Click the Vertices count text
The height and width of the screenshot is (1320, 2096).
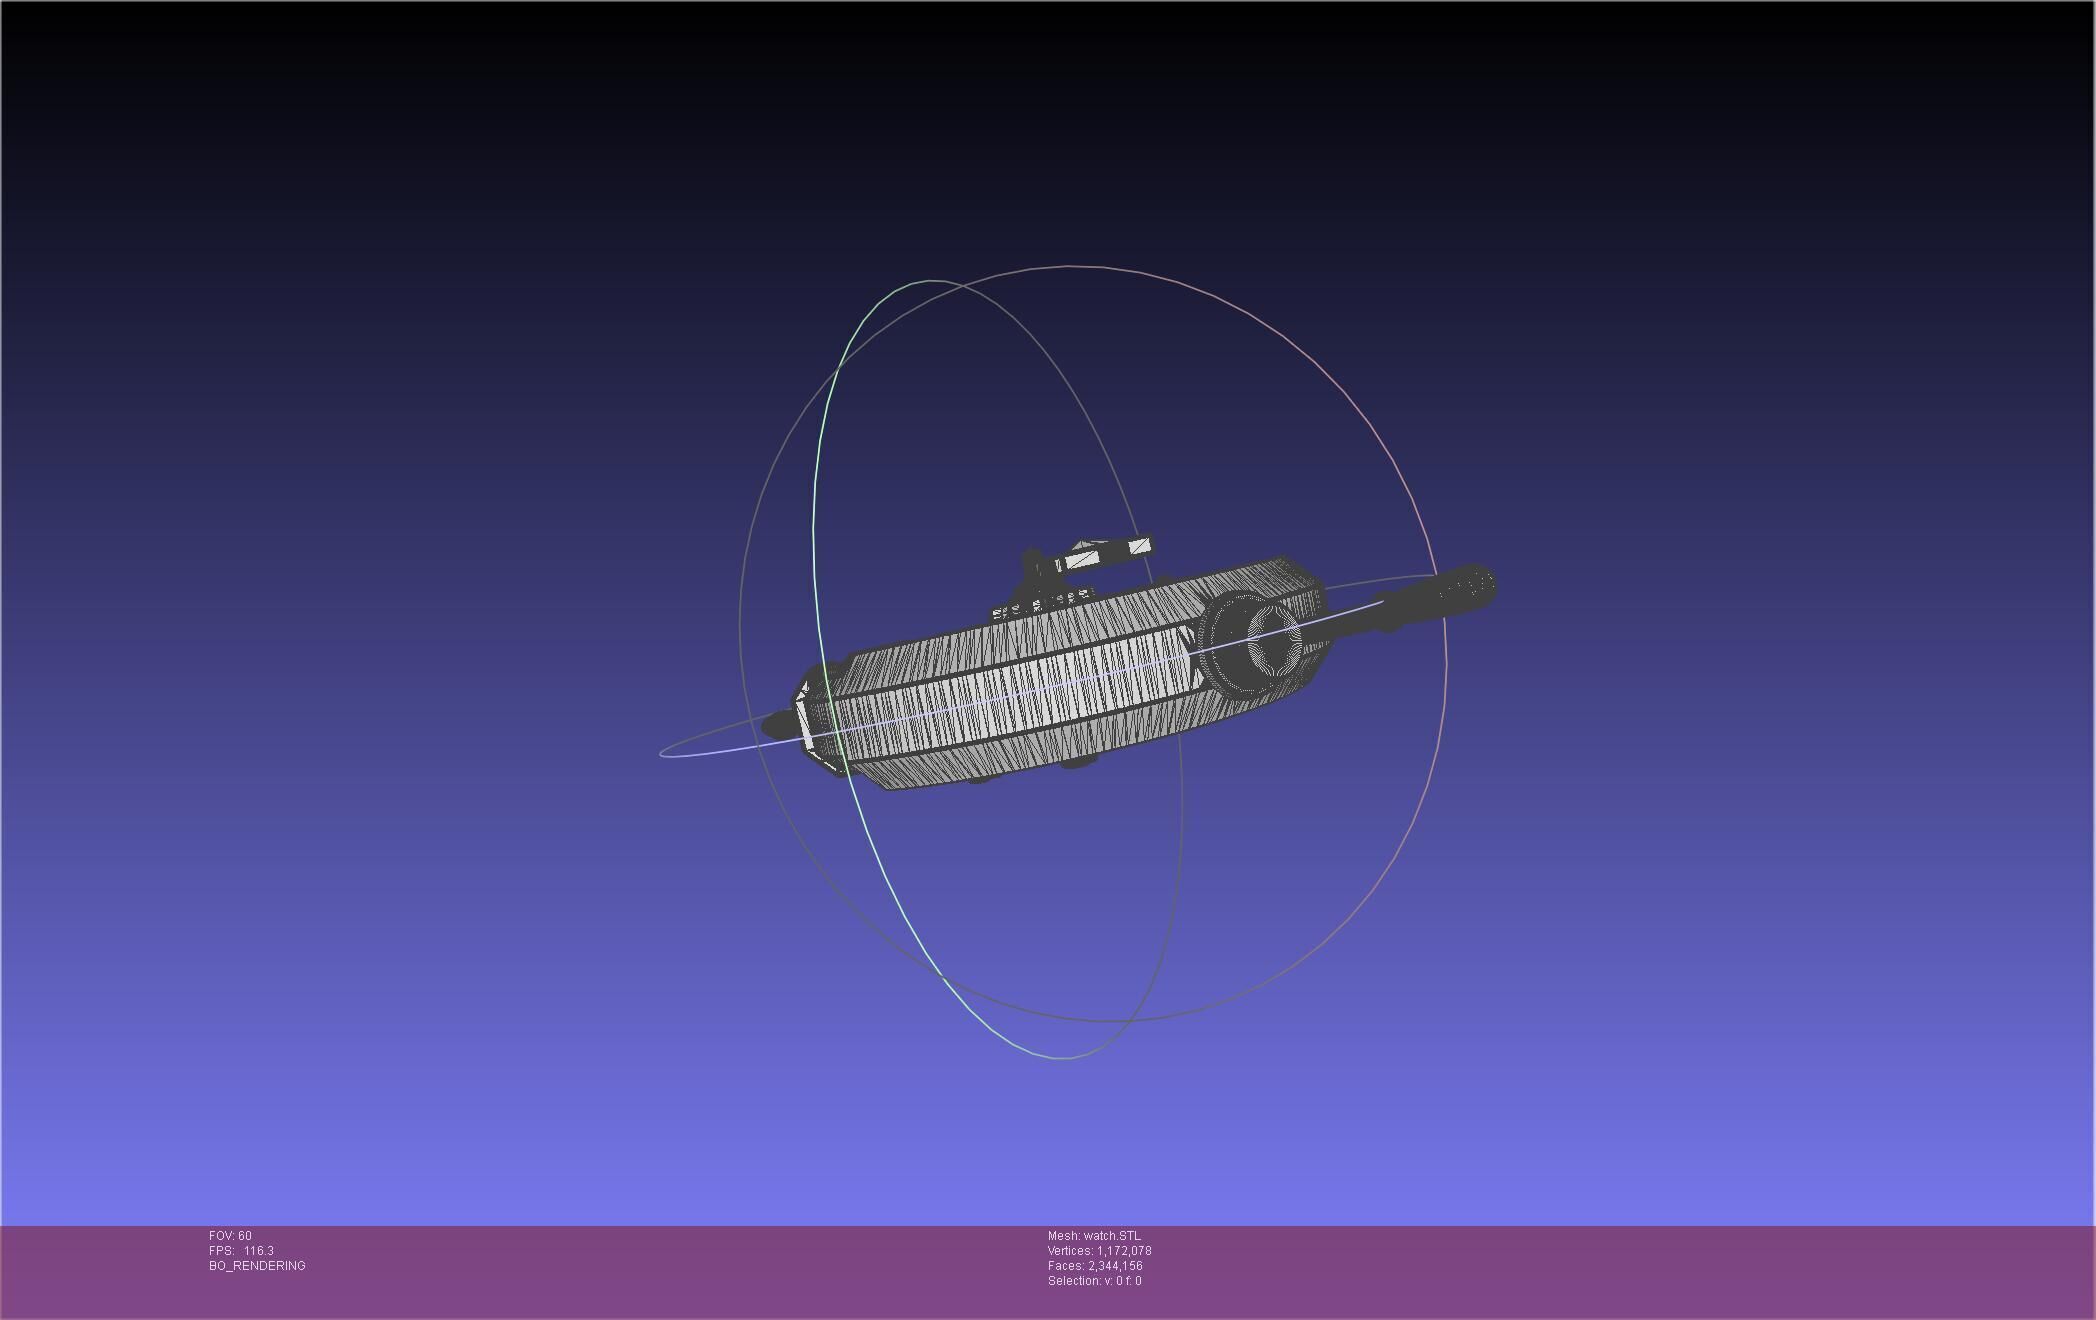[x=1099, y=1251]
